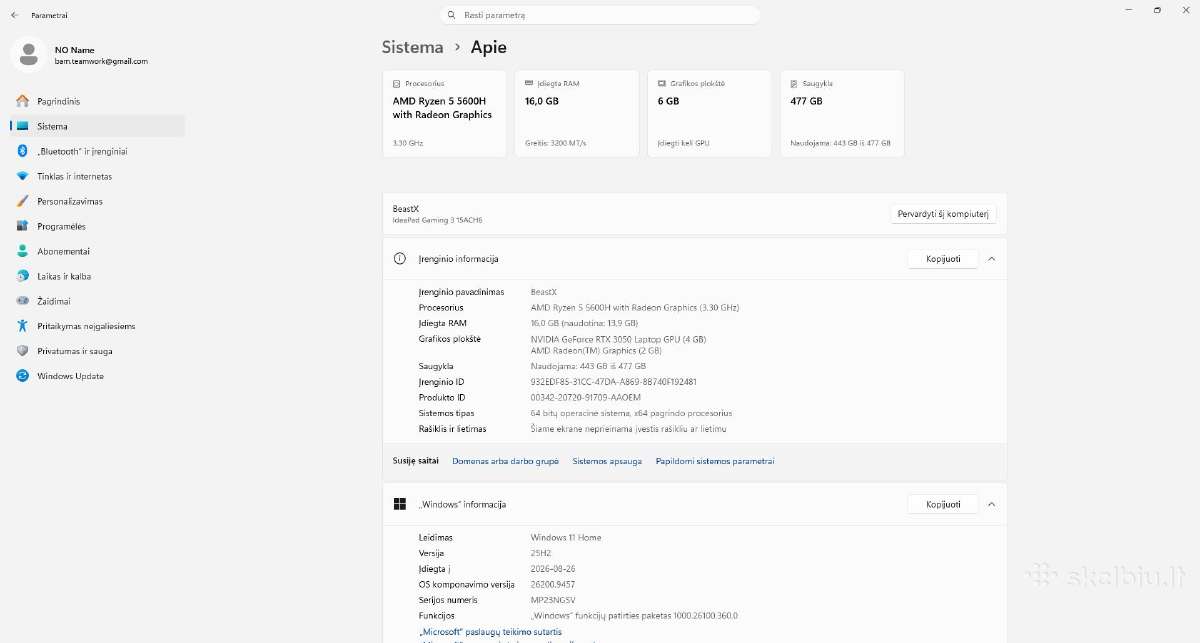Open Tinklas ir internetas Wi-Fi icon
1200x643 pixels.
tap(22, 176)
